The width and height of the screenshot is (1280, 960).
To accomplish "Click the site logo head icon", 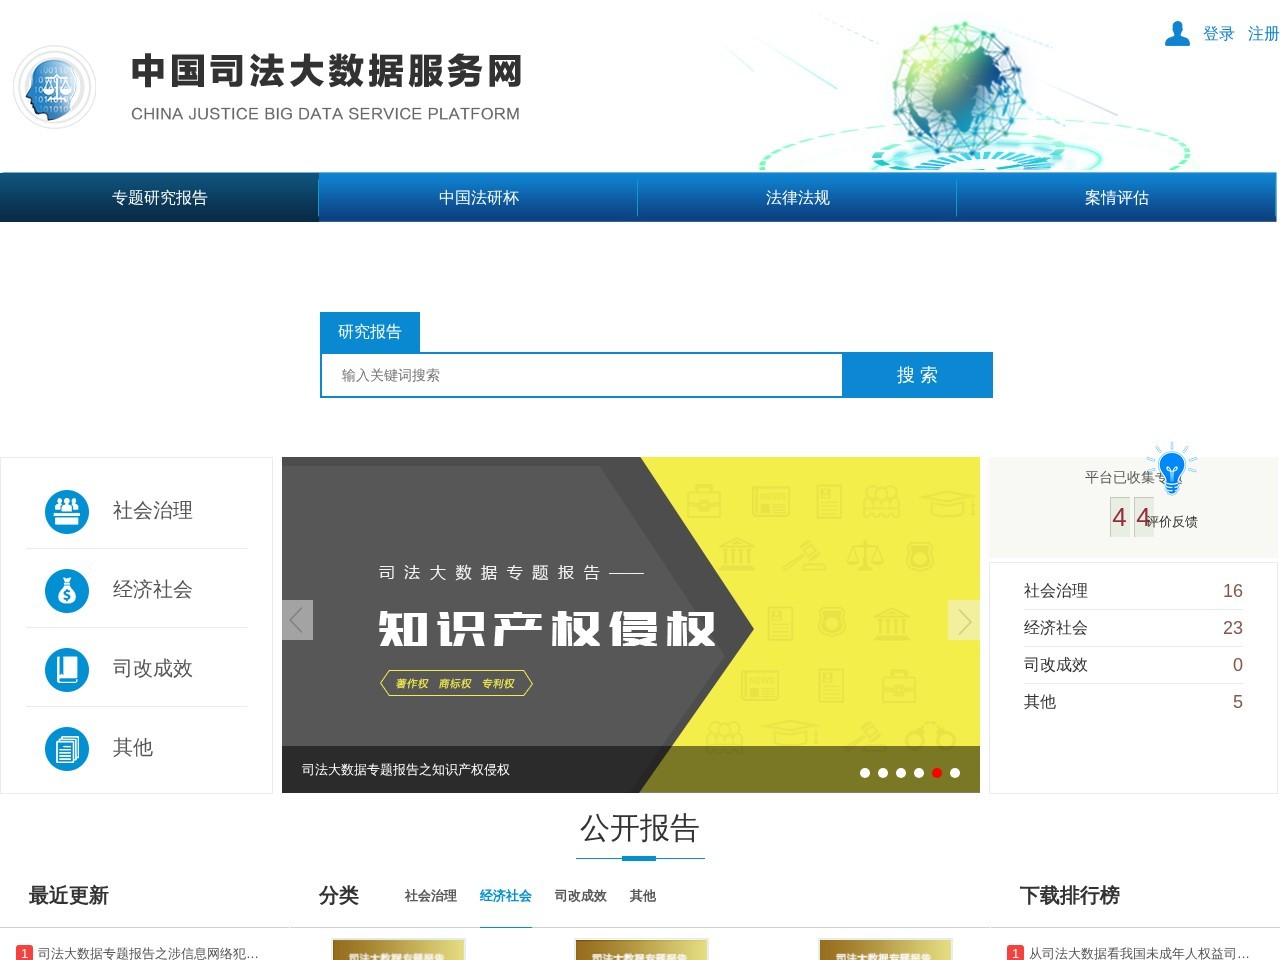I will [x=55, y=88].
